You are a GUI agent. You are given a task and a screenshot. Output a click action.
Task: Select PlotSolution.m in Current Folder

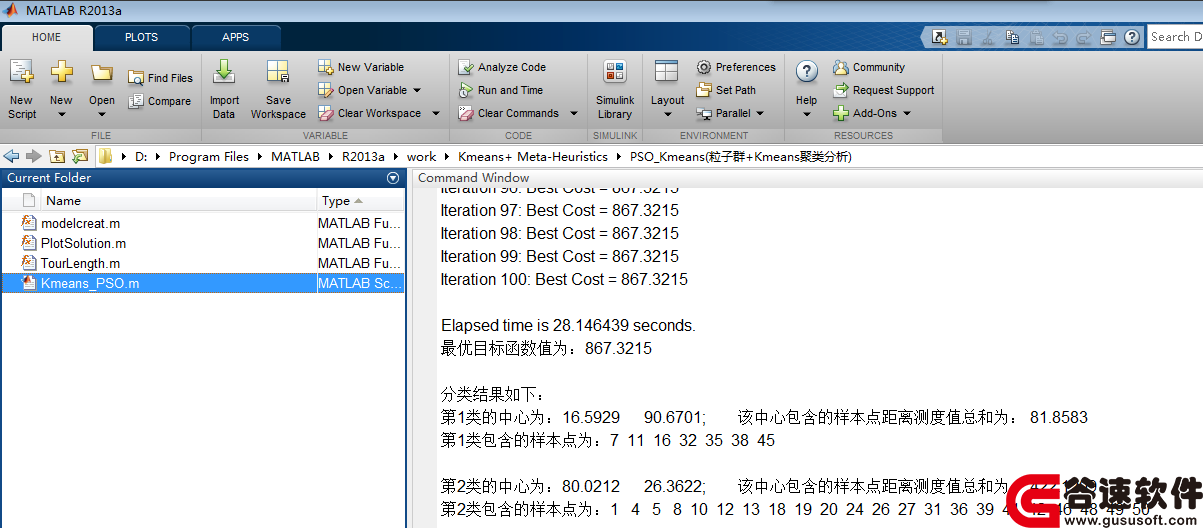click(x=203, y=243)
